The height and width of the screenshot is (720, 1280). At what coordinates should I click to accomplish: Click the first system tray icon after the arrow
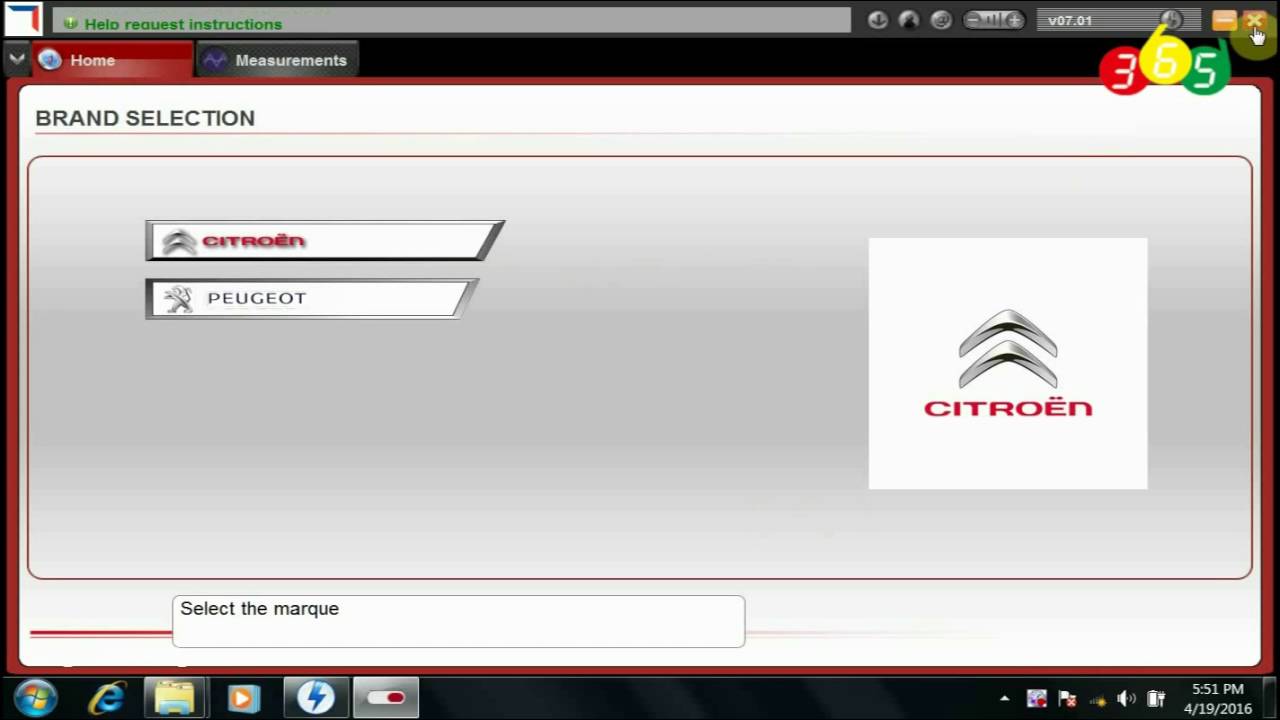point(1037,698)
